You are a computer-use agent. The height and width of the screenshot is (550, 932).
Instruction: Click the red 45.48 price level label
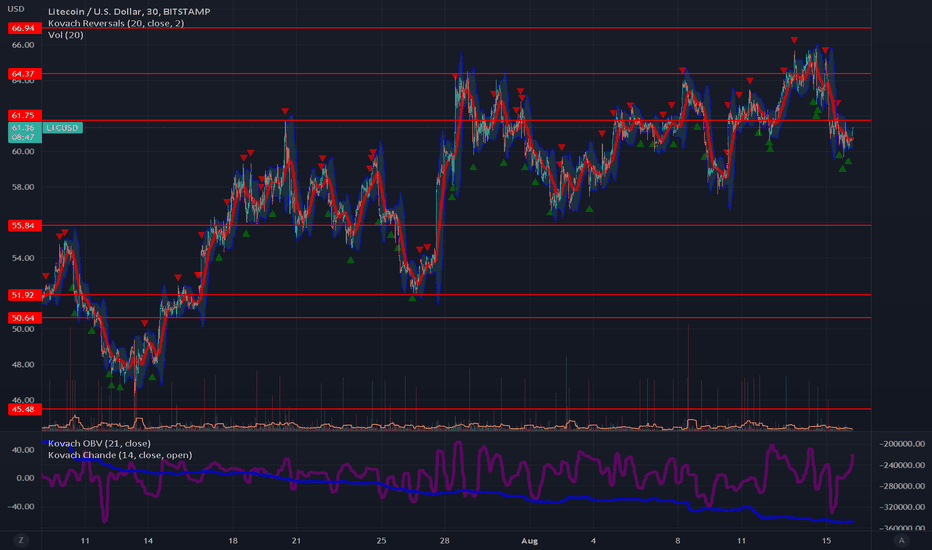coord(24,409)
